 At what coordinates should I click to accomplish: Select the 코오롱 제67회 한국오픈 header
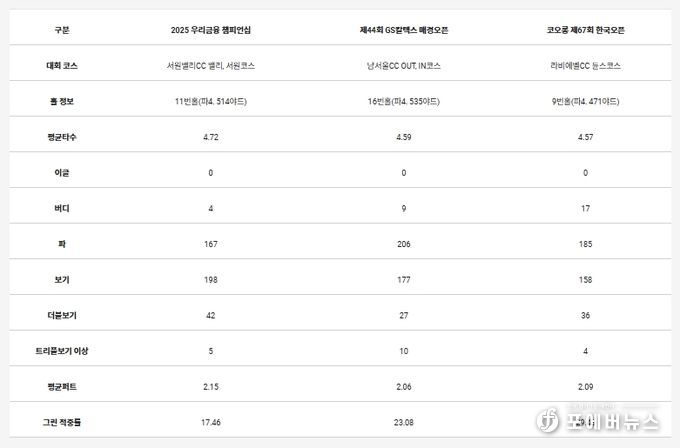pos(588,30)
